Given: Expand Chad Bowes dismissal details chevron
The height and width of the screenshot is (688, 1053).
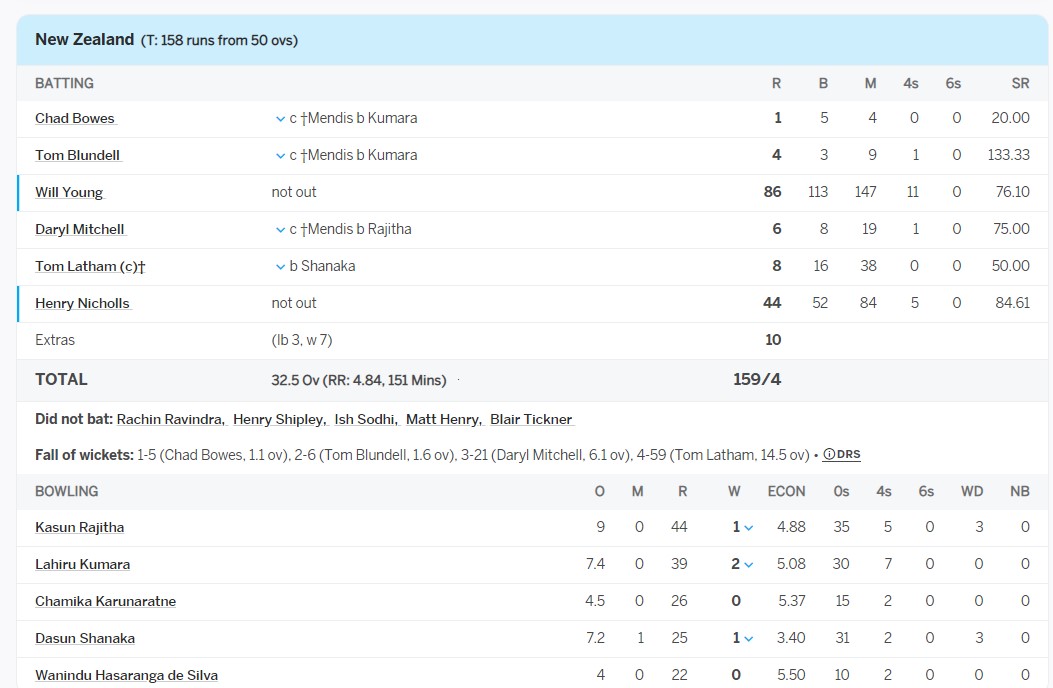Looking at the screenshot, I should coord(280,119).
